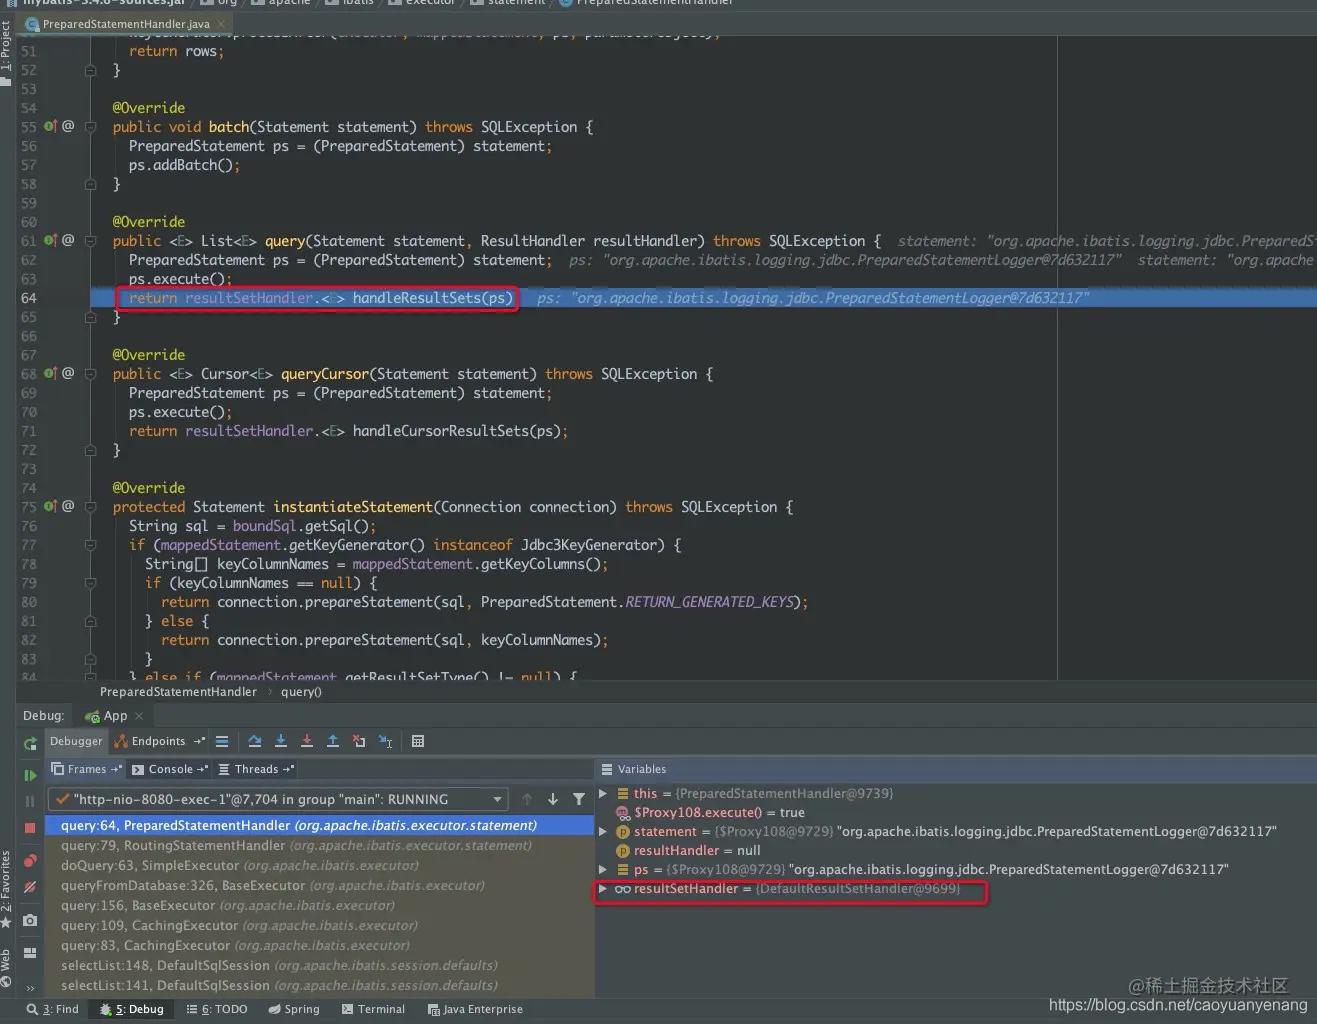Click the Drop Frame icon

pos(359,741)
